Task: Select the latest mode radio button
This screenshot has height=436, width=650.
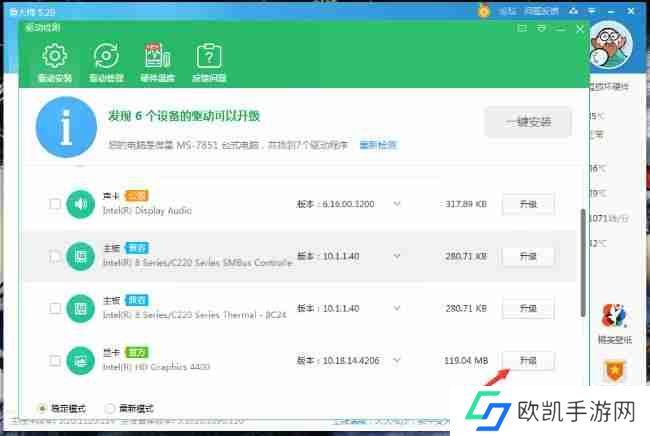Action: 110,409
